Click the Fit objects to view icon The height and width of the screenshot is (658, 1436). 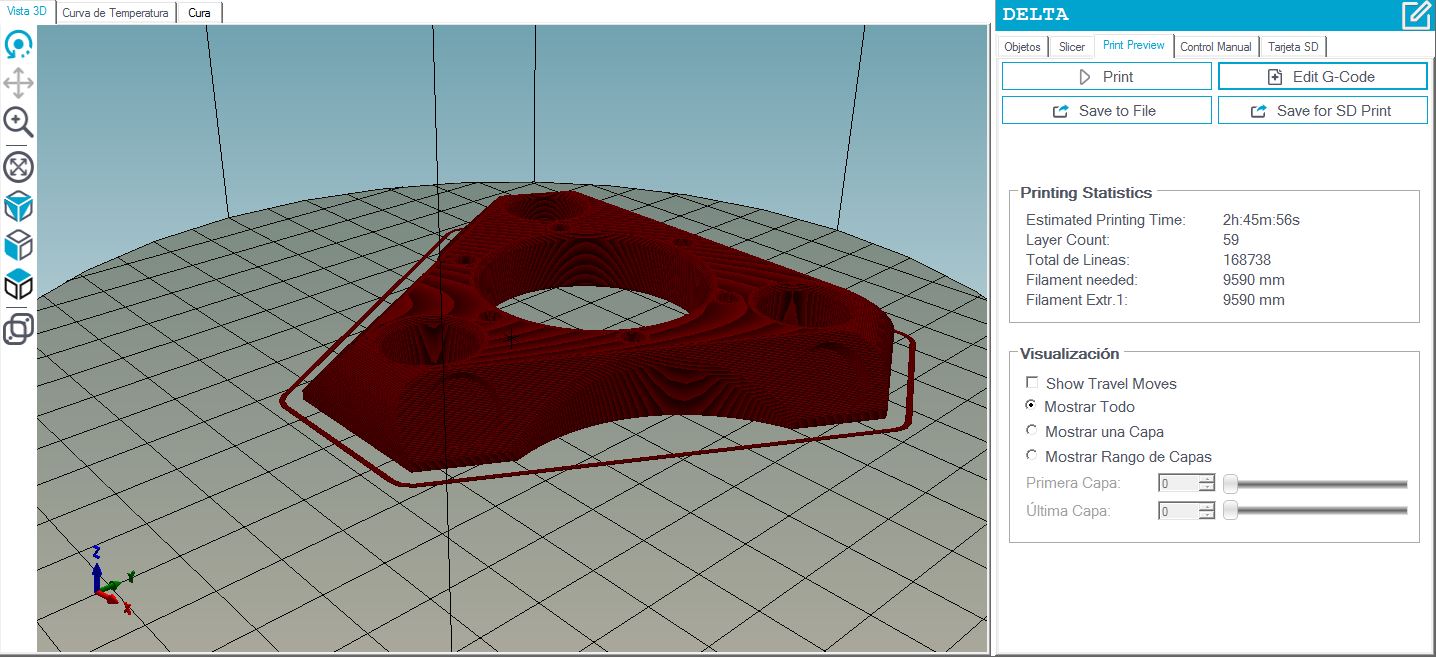19,166
